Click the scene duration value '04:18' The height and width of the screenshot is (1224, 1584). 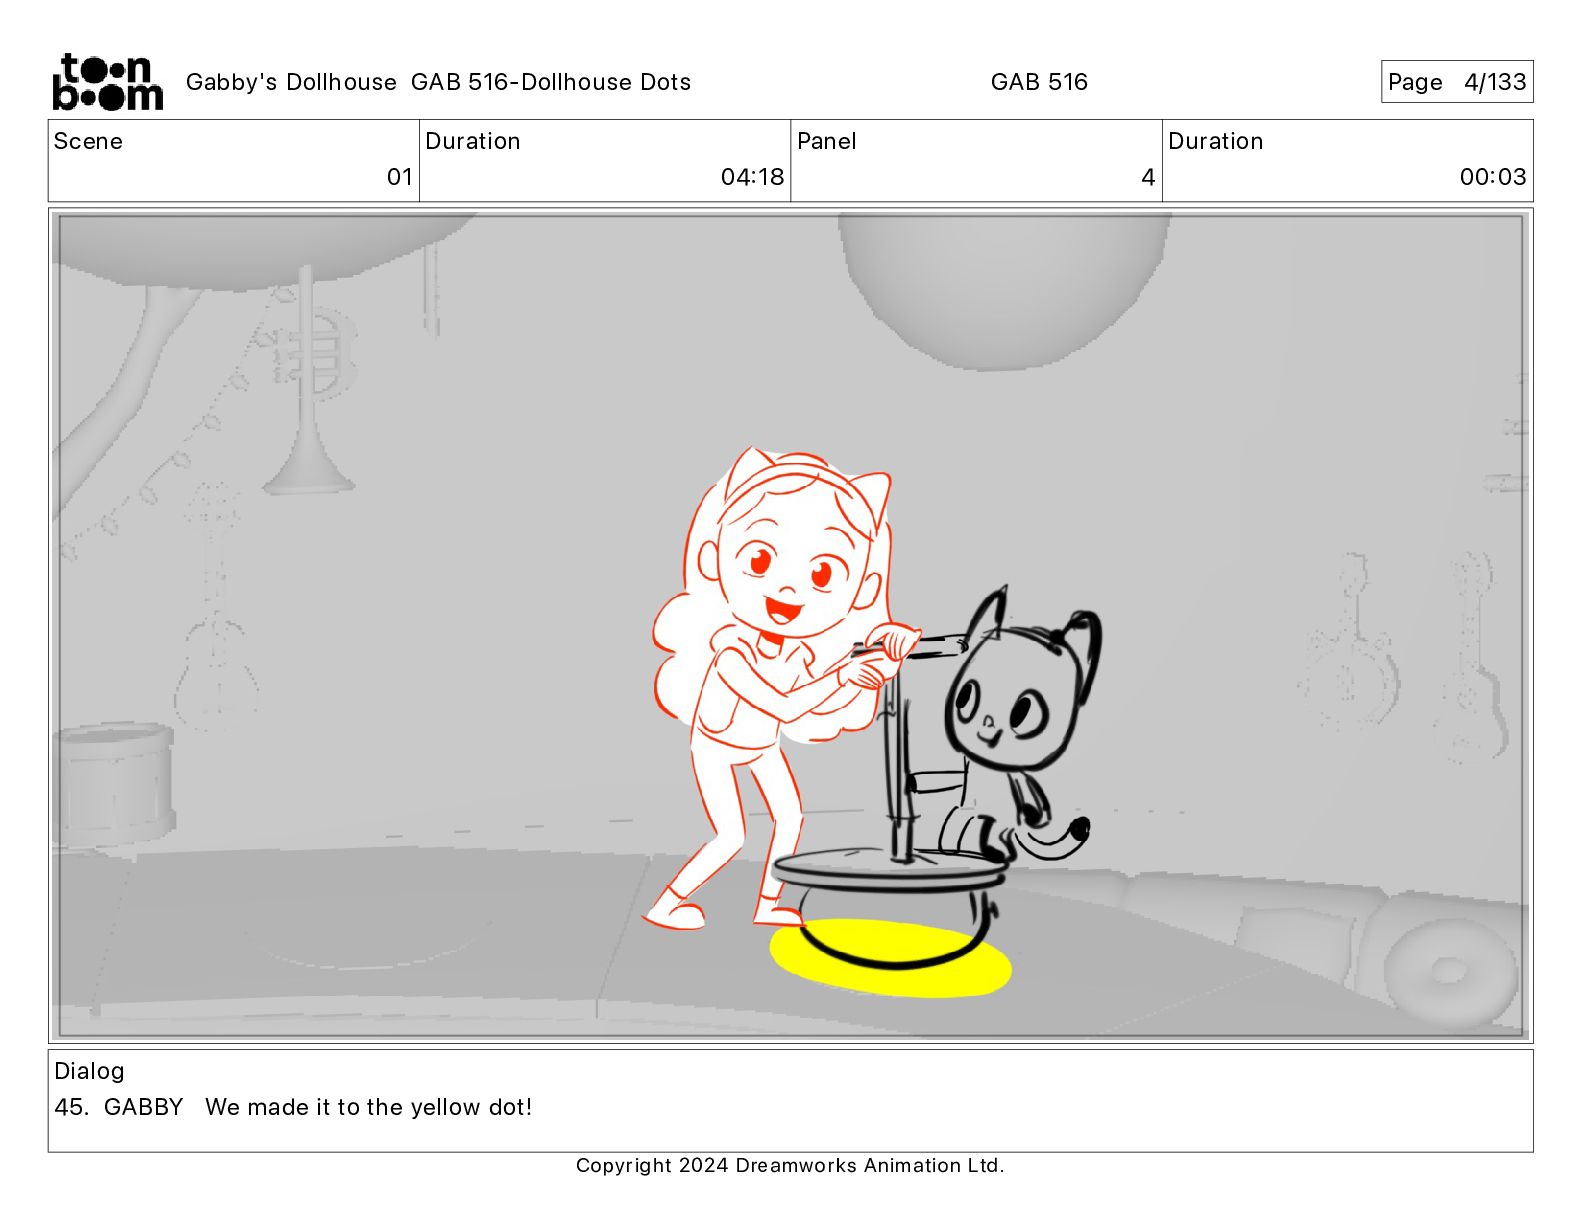pos(752,177)
